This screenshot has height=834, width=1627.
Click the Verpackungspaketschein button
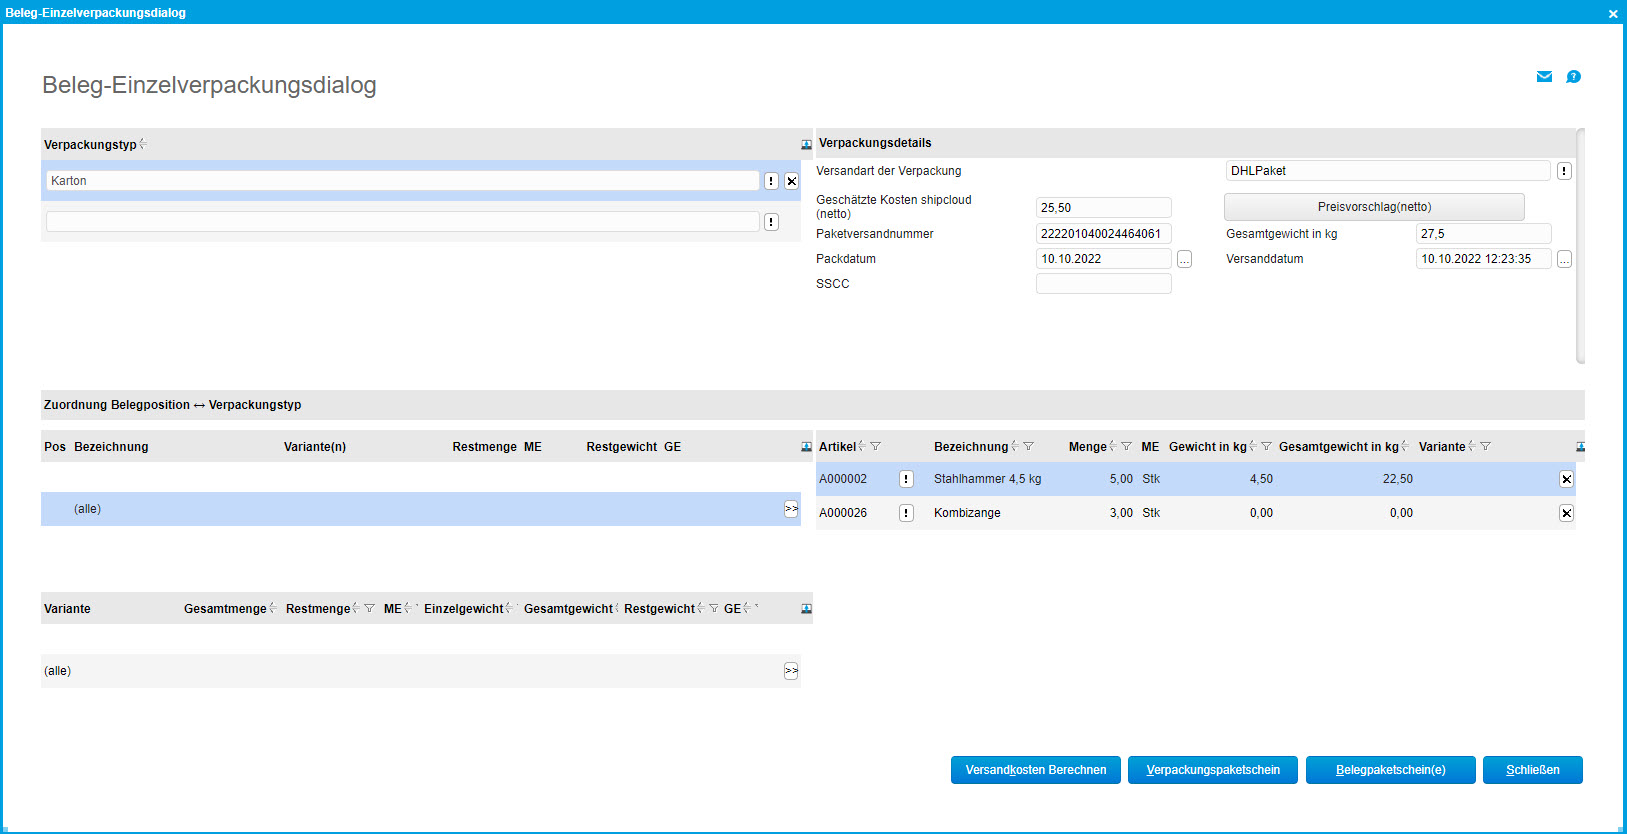(1213, 770)
